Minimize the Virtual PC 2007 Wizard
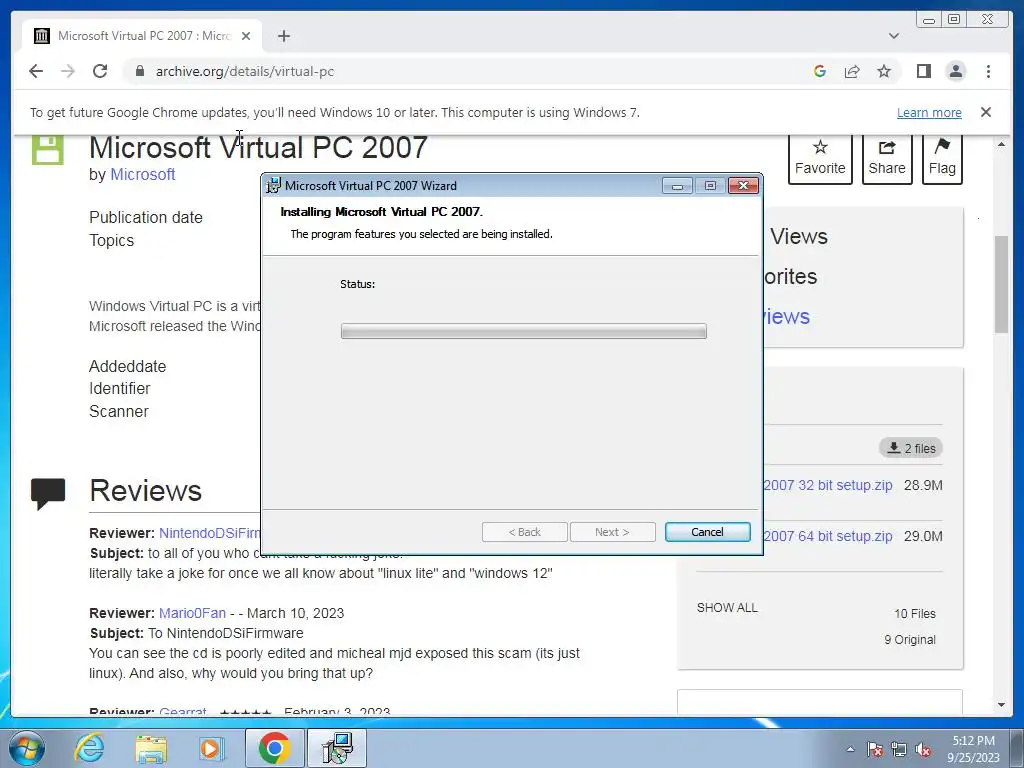 click(677, 186)
